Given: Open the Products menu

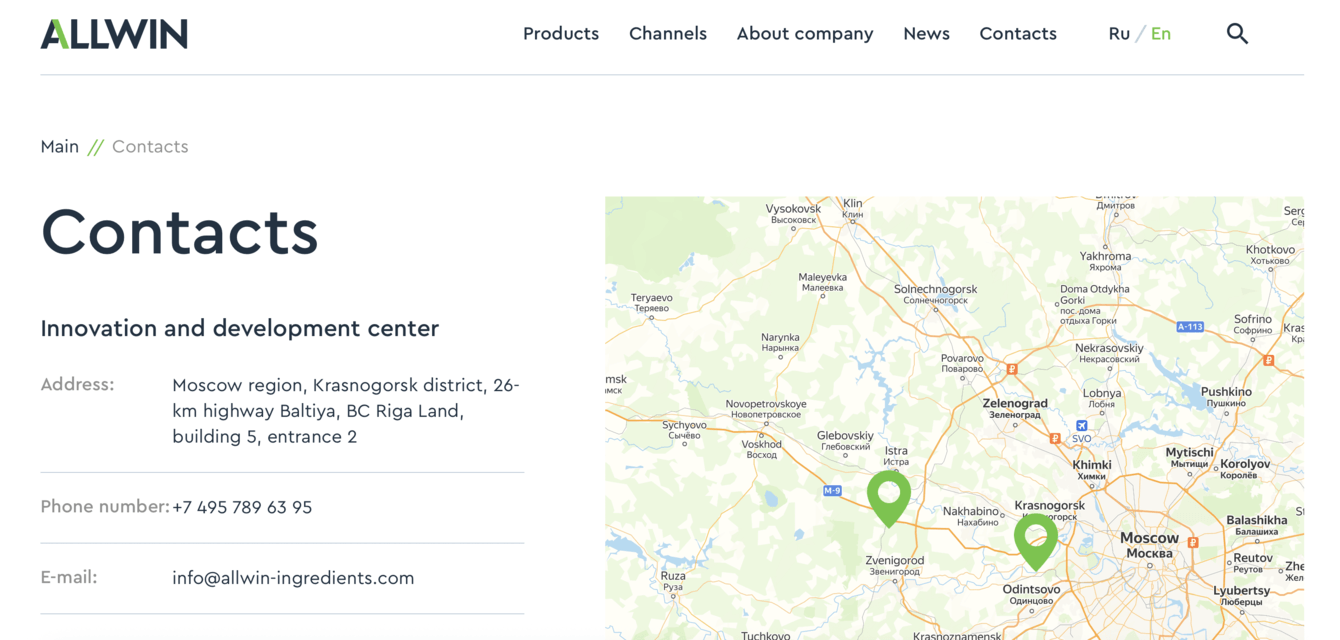Looking at the screenshot, I should (x=561, y=34).
